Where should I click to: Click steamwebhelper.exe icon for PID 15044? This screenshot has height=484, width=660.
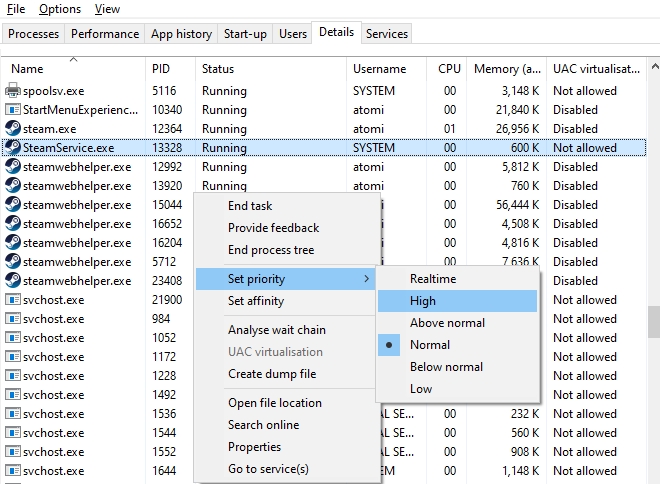[x=13, y=205]
